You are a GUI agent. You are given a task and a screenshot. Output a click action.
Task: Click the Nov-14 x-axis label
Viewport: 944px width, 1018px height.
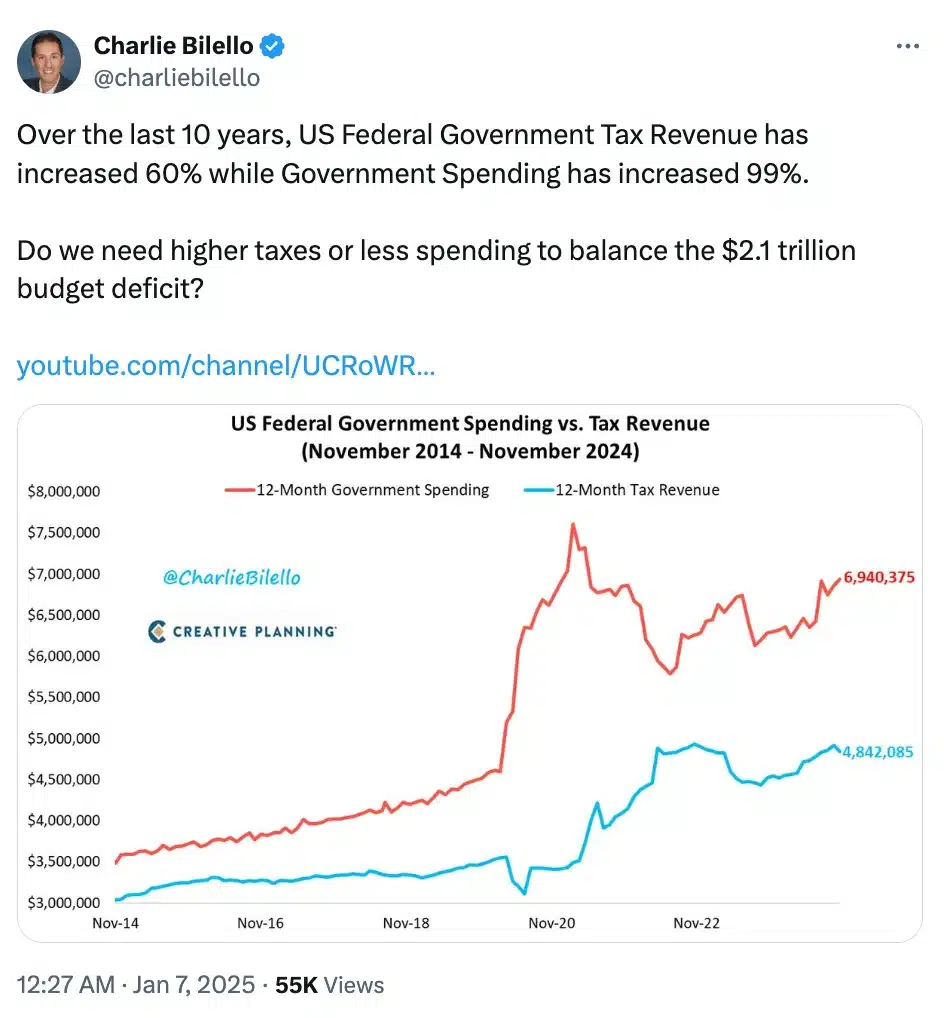[x=115, y=923]
